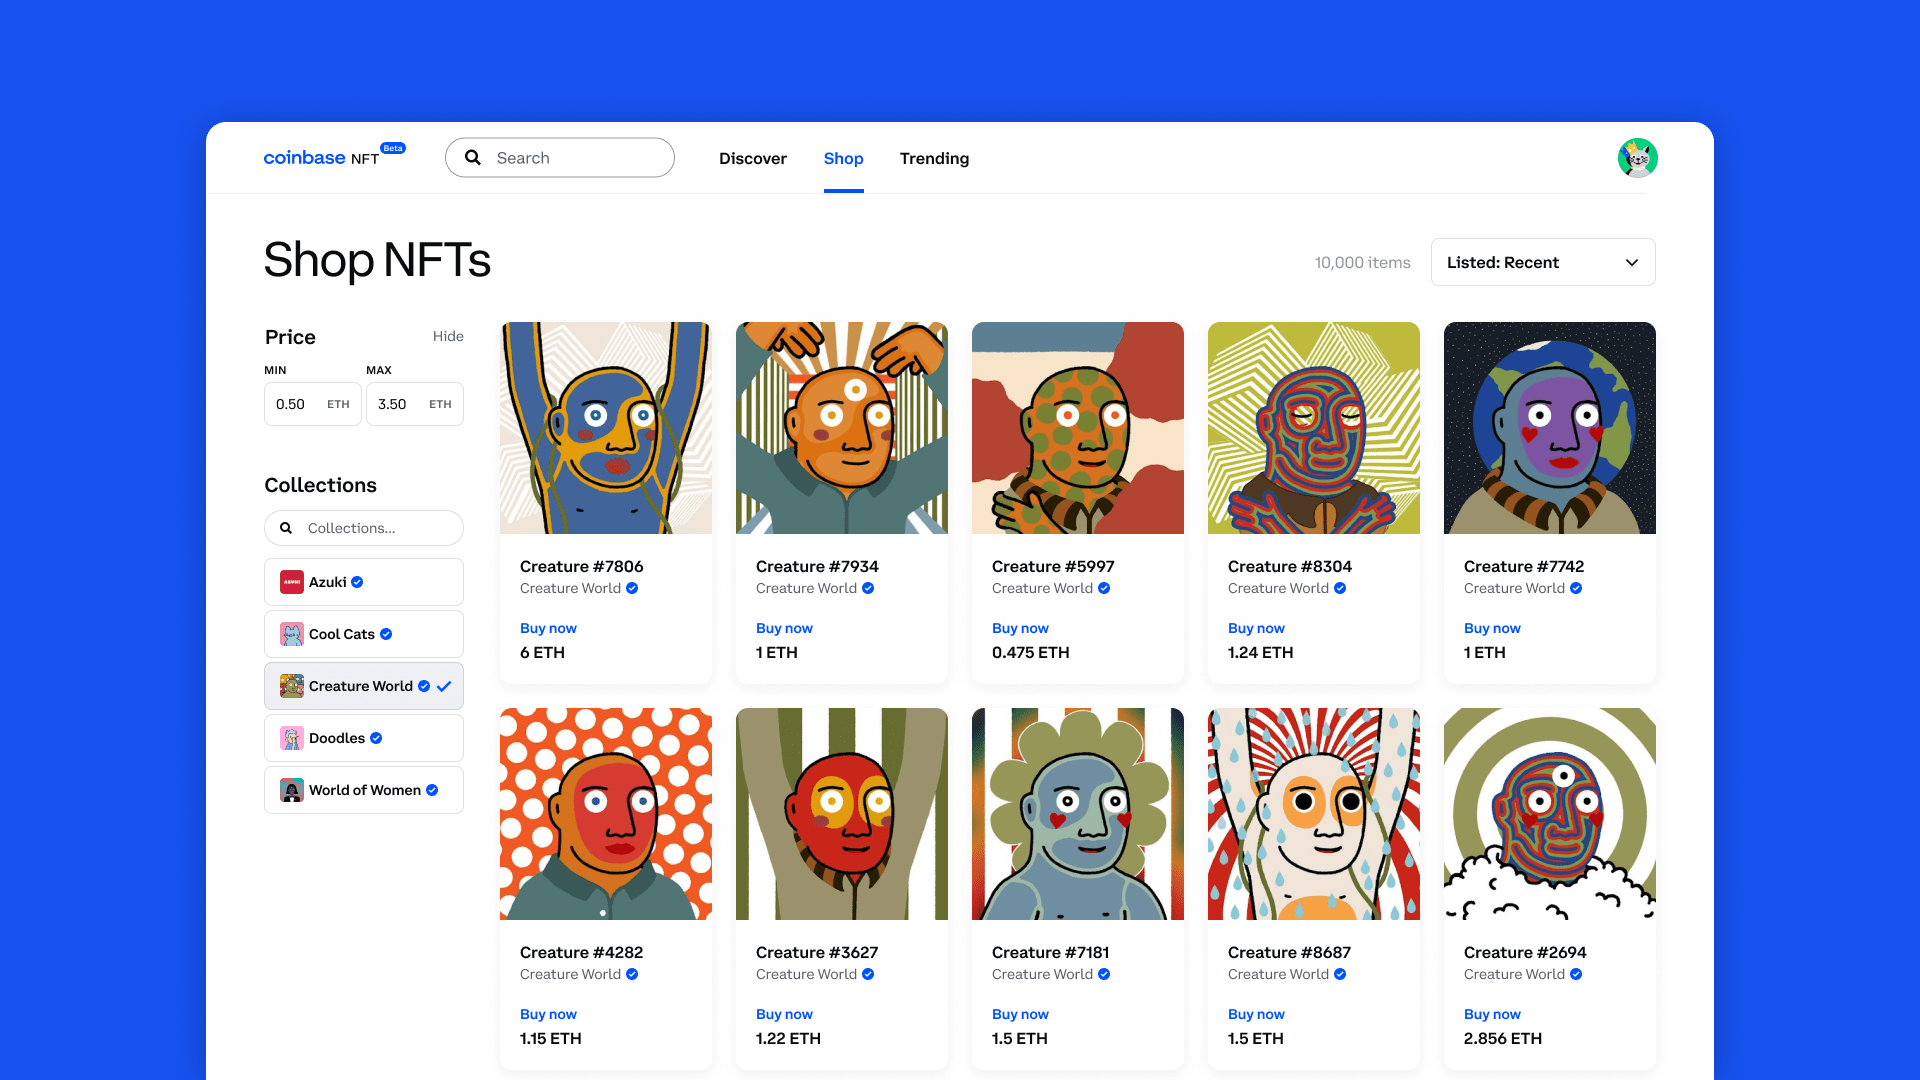Viewport: 1920px width, 1080px height.
Task: Click the MIN price input field
Action: (312, 403)
